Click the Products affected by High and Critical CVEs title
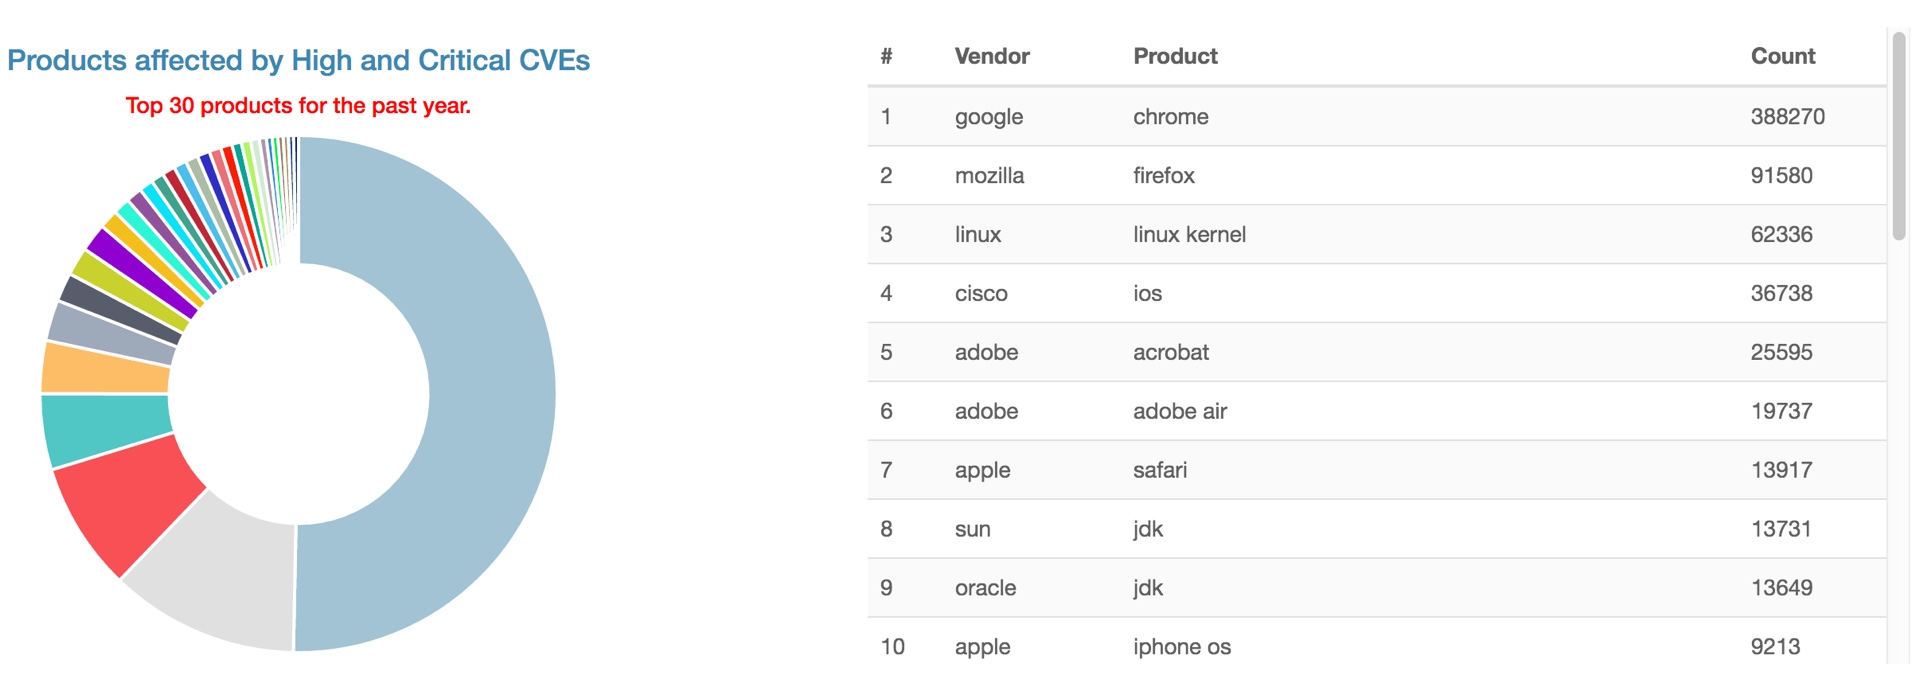Image resolution: width=1920 pixels, height=699 pixels. pyautogui.click(x=298, y=60)
